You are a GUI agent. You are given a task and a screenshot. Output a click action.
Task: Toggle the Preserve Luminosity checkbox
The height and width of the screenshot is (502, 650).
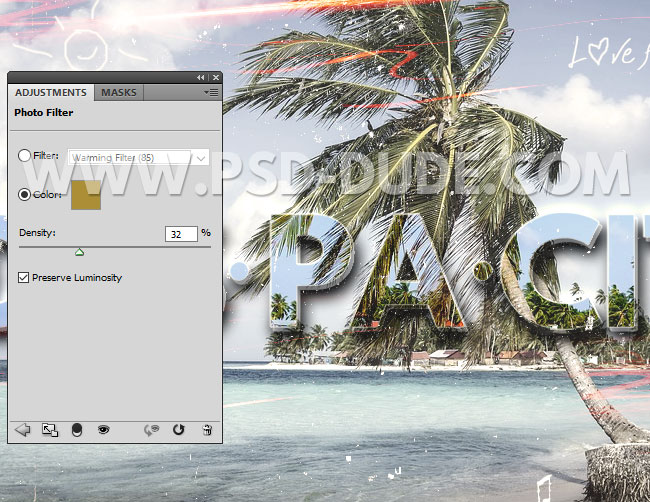(23, 277)
